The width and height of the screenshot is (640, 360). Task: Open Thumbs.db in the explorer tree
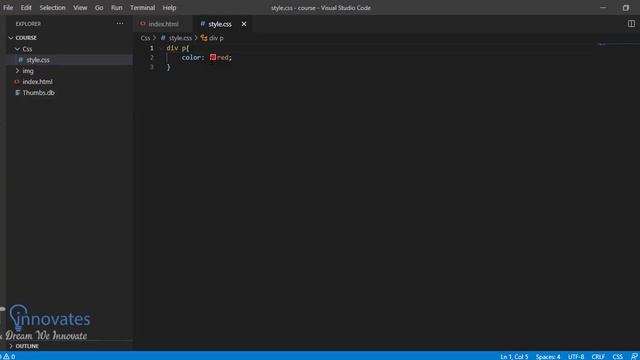tap(38, 93)
